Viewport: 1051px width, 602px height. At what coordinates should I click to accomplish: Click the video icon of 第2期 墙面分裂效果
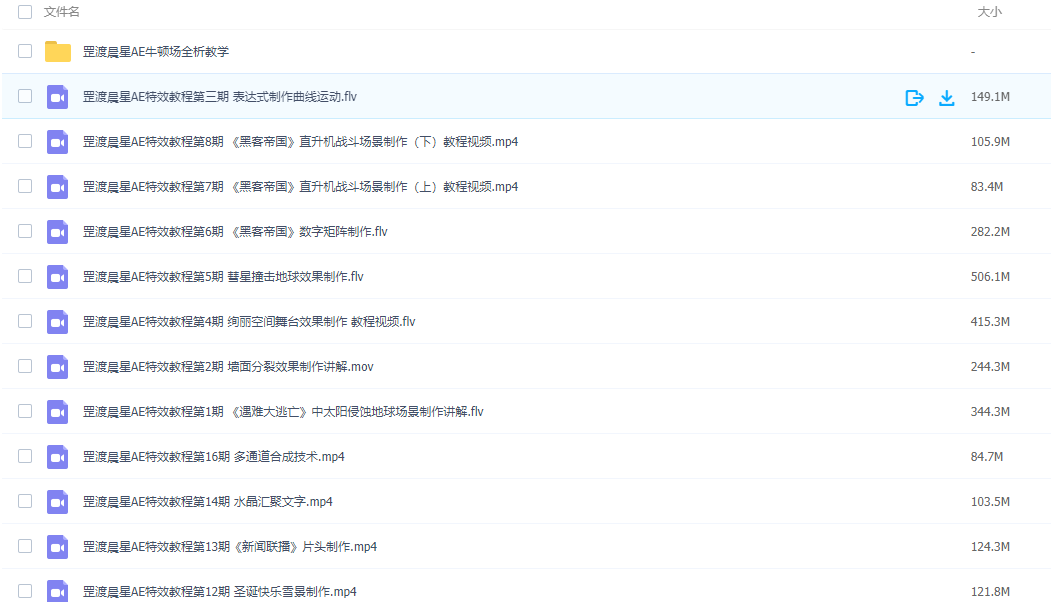[57, 366]
